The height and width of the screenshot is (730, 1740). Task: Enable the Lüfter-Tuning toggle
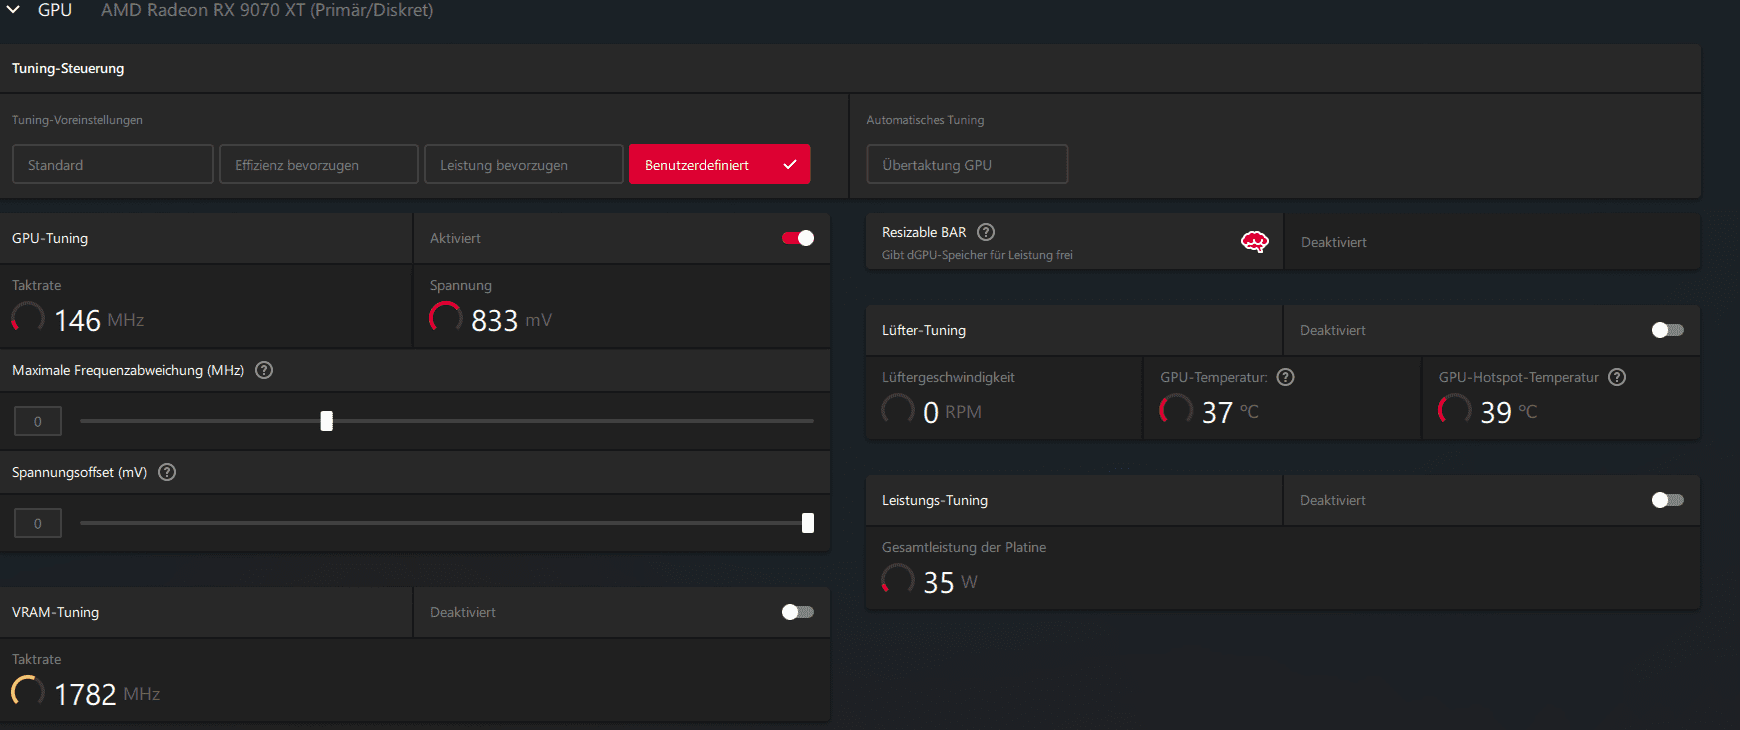point(1668,330)
